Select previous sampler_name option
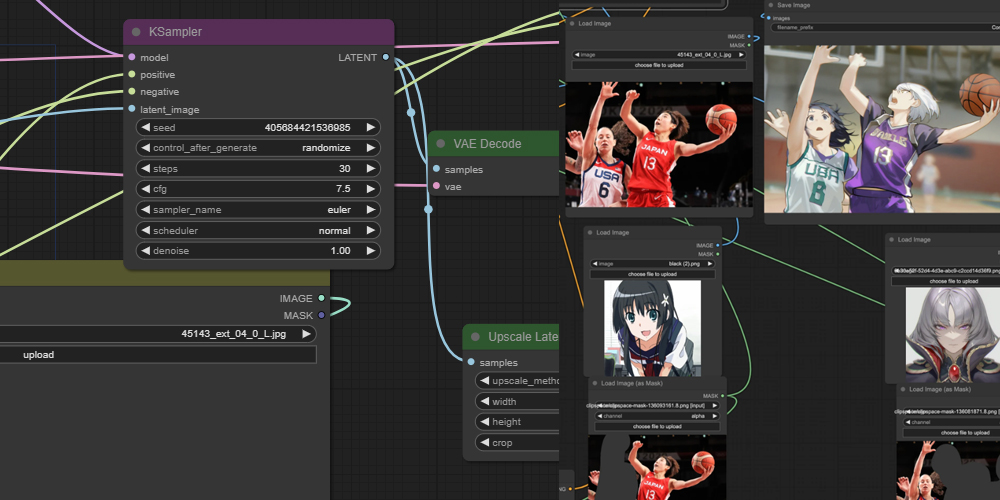Image resolution: width=1000 pixels, height=500 pixels. (x=145, y=209)
